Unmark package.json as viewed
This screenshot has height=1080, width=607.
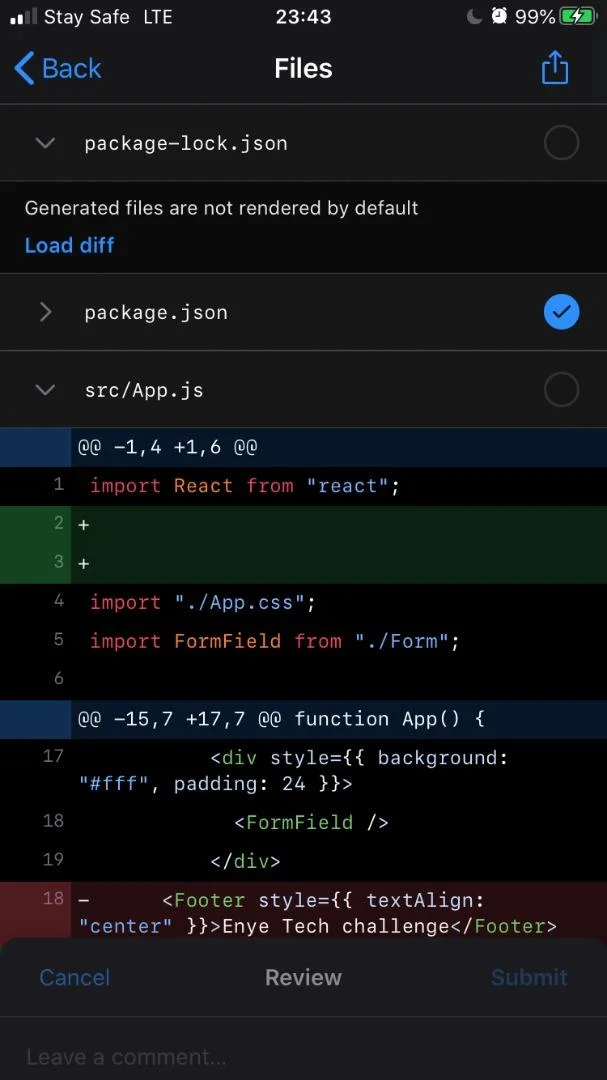pos(561,312)
